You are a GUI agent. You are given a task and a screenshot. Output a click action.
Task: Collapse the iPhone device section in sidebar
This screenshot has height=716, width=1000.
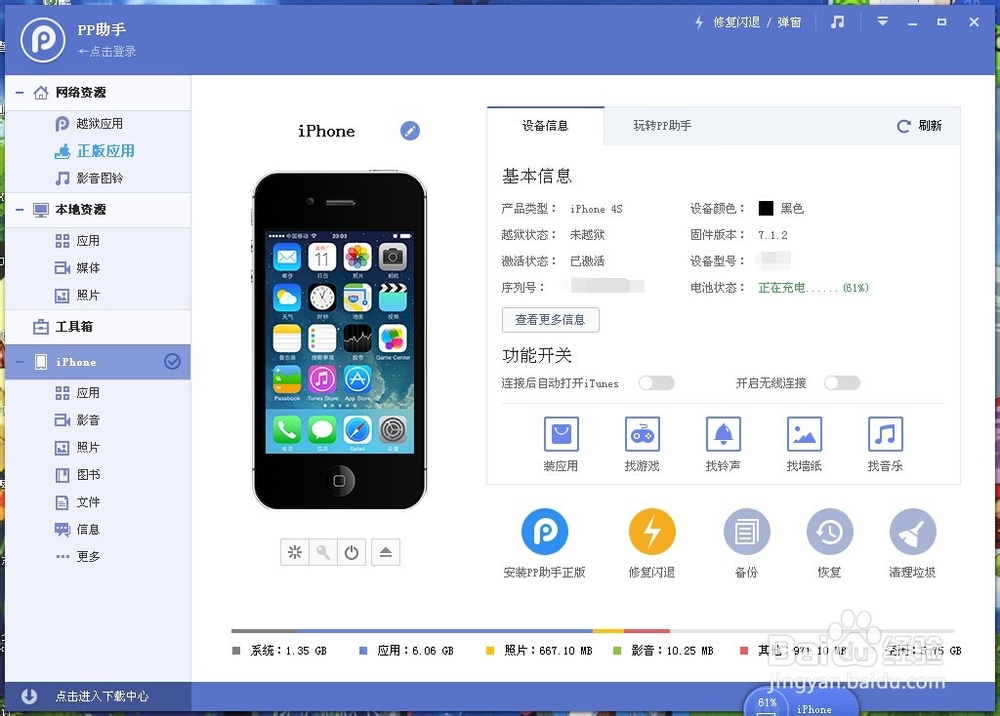(x=20, y=362)
